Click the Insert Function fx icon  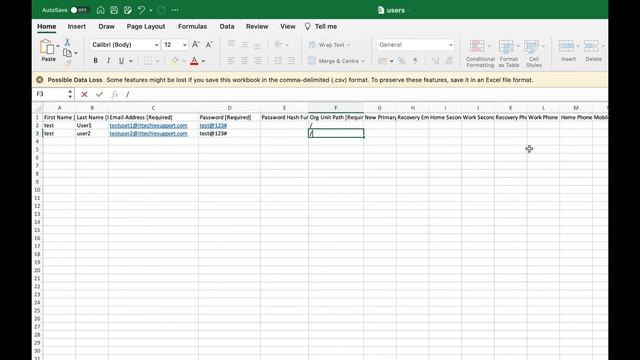(x=115, y=94)
